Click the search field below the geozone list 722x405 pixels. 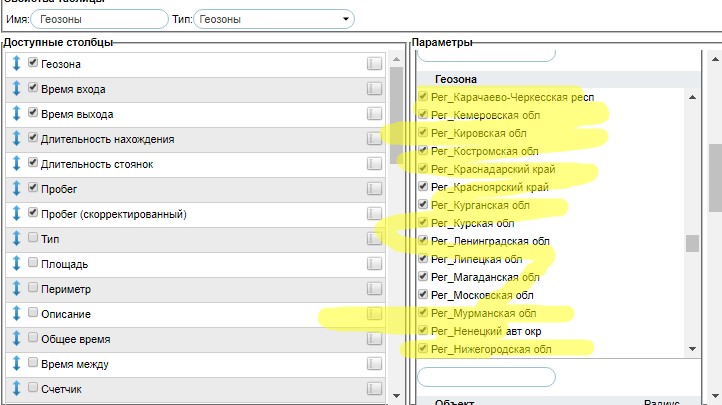tap(486, 377)
